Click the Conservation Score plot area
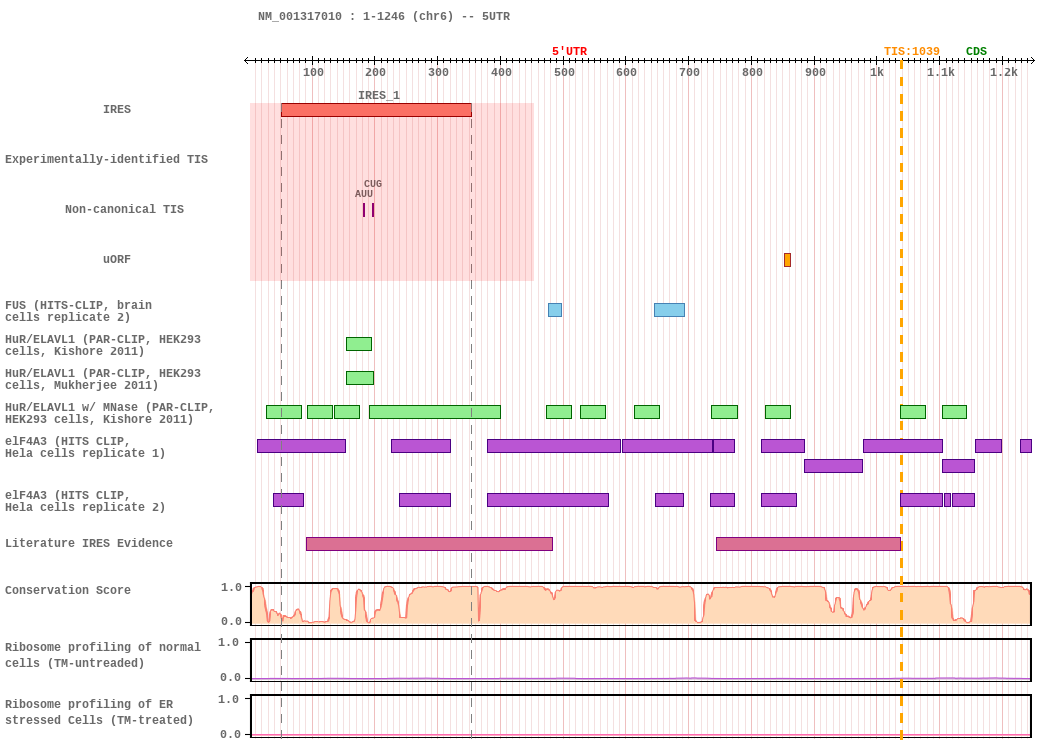1050x748 pixels. pos(640,604)
